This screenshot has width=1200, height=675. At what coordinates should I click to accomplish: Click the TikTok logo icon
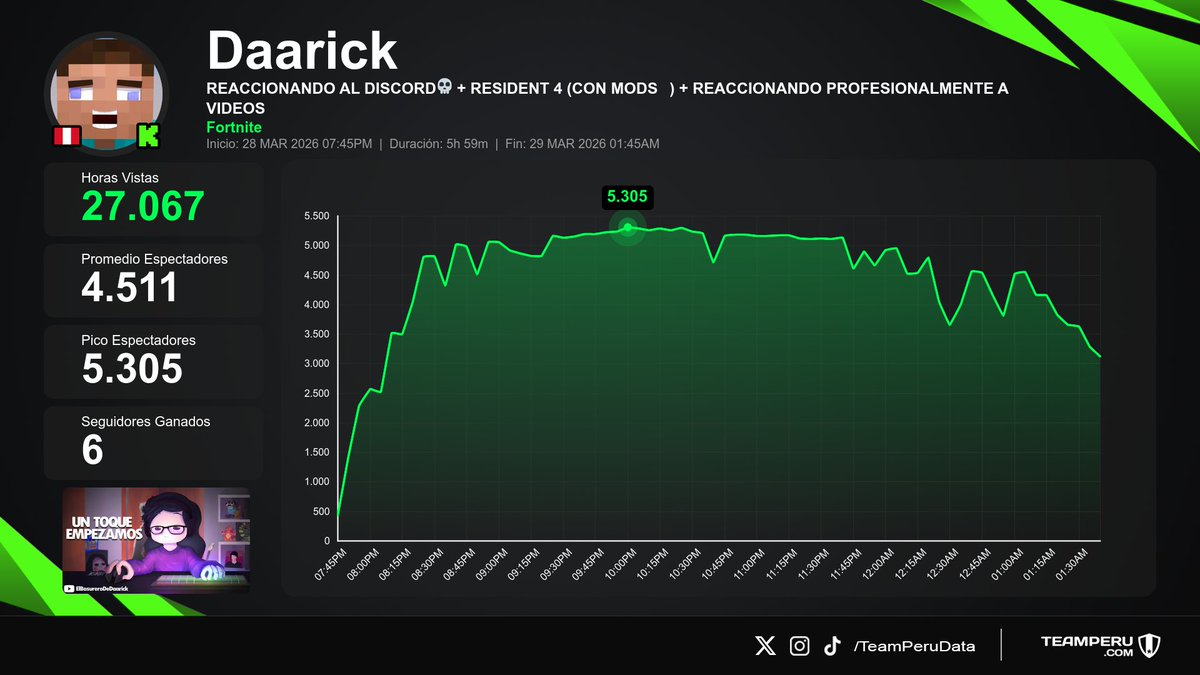(x=832, y=646)
